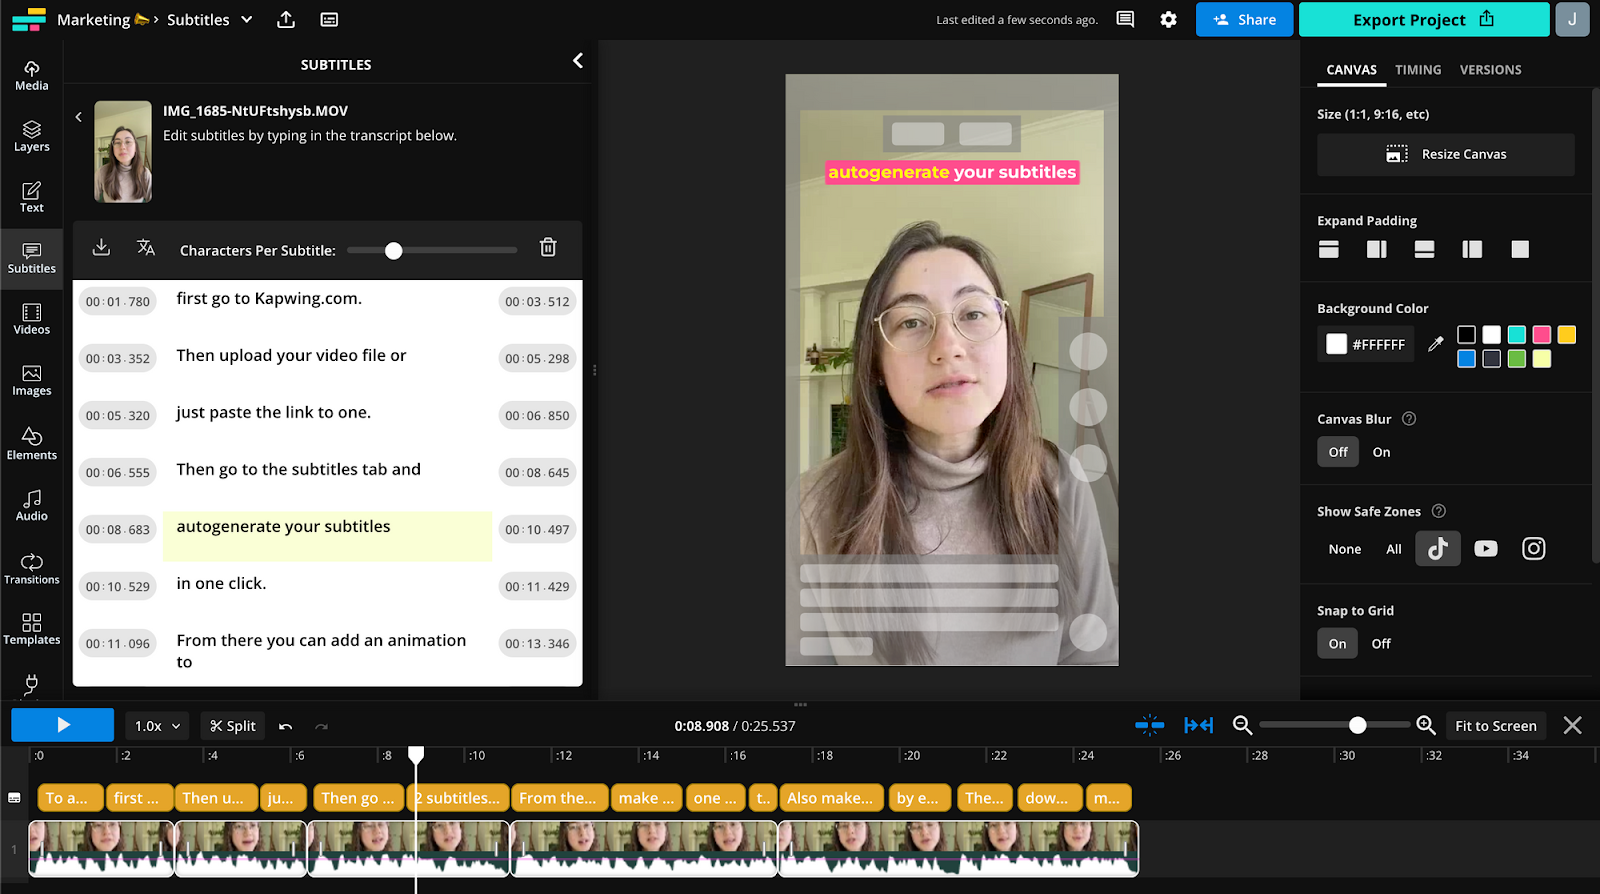Screen dimensions: 1600x894
Task: Open the playback speed 1.0x dropdown
Action: pyautogui.click(x=158, y=726)
